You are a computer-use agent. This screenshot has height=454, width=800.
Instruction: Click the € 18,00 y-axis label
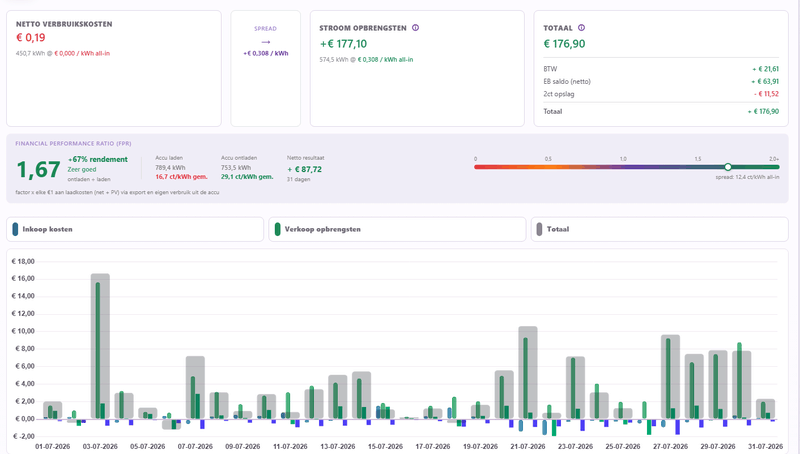pos(23,261)
